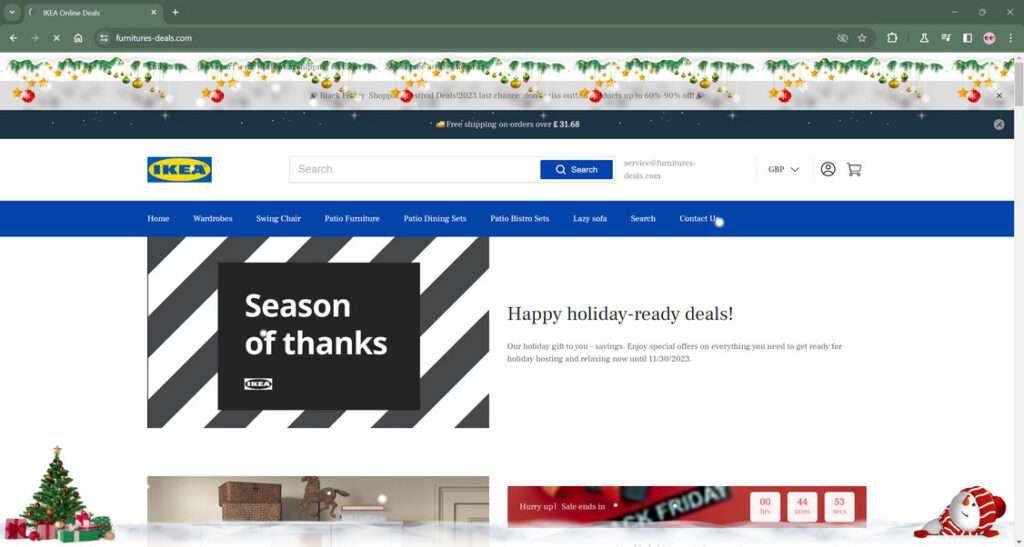Open the Patio Dining Sets category

(x=435, y=219)
